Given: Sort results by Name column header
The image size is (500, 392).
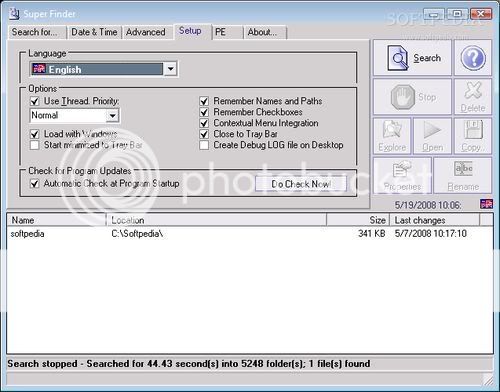Looking at the screenshot, I should (x=56, y=220).
